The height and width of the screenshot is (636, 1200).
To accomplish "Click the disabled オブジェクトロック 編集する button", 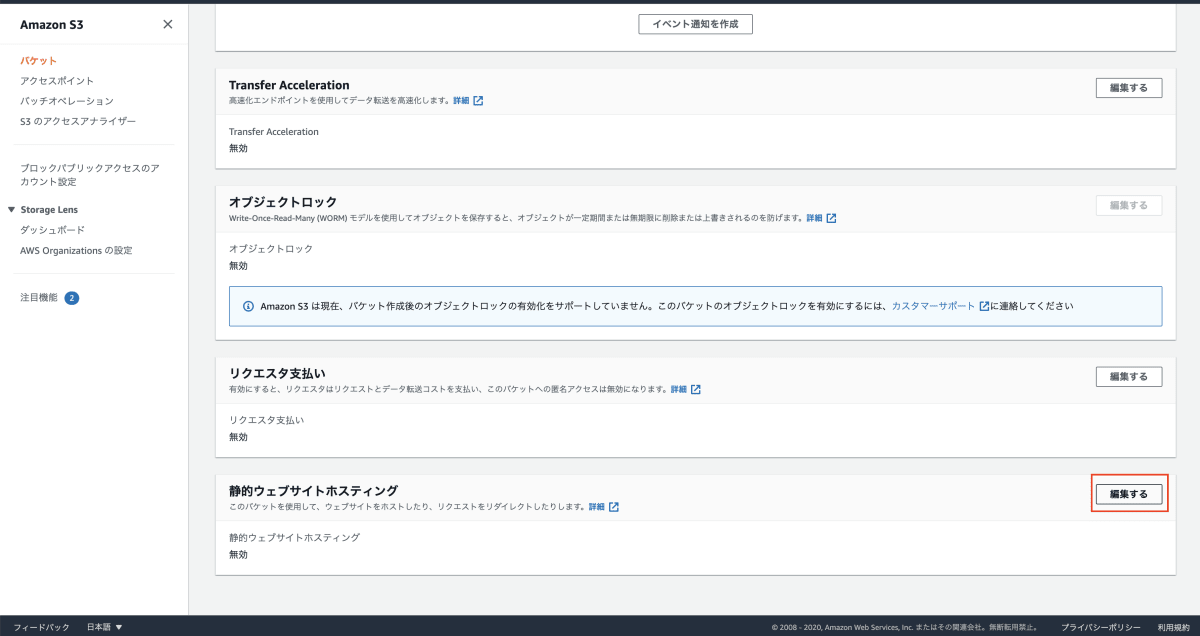I will pos(1129,205).
